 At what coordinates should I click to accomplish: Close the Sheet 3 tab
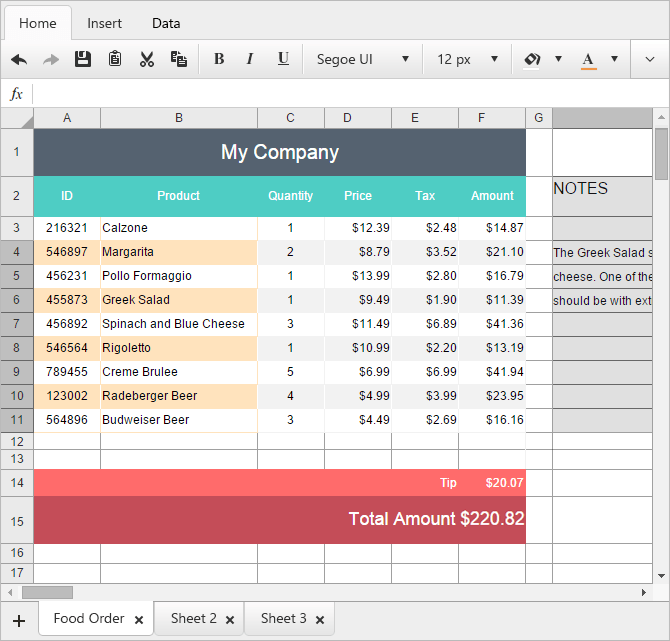tap(320, 620)
